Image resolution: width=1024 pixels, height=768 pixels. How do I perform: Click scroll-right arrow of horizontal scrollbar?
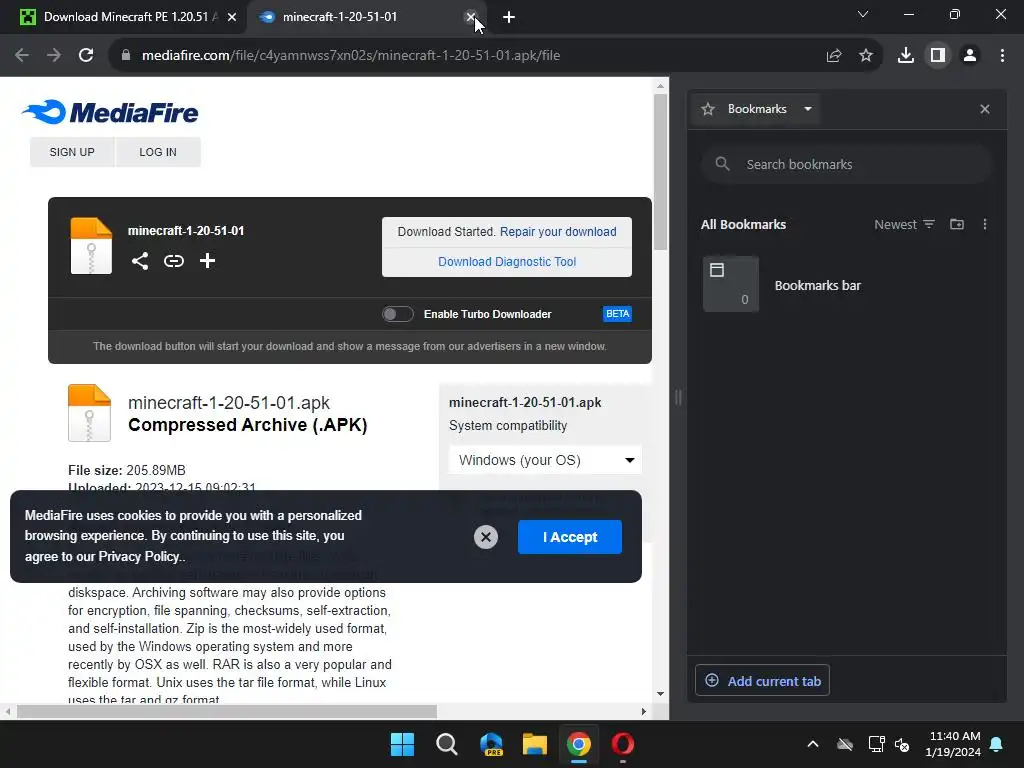[x=644, y=711]
